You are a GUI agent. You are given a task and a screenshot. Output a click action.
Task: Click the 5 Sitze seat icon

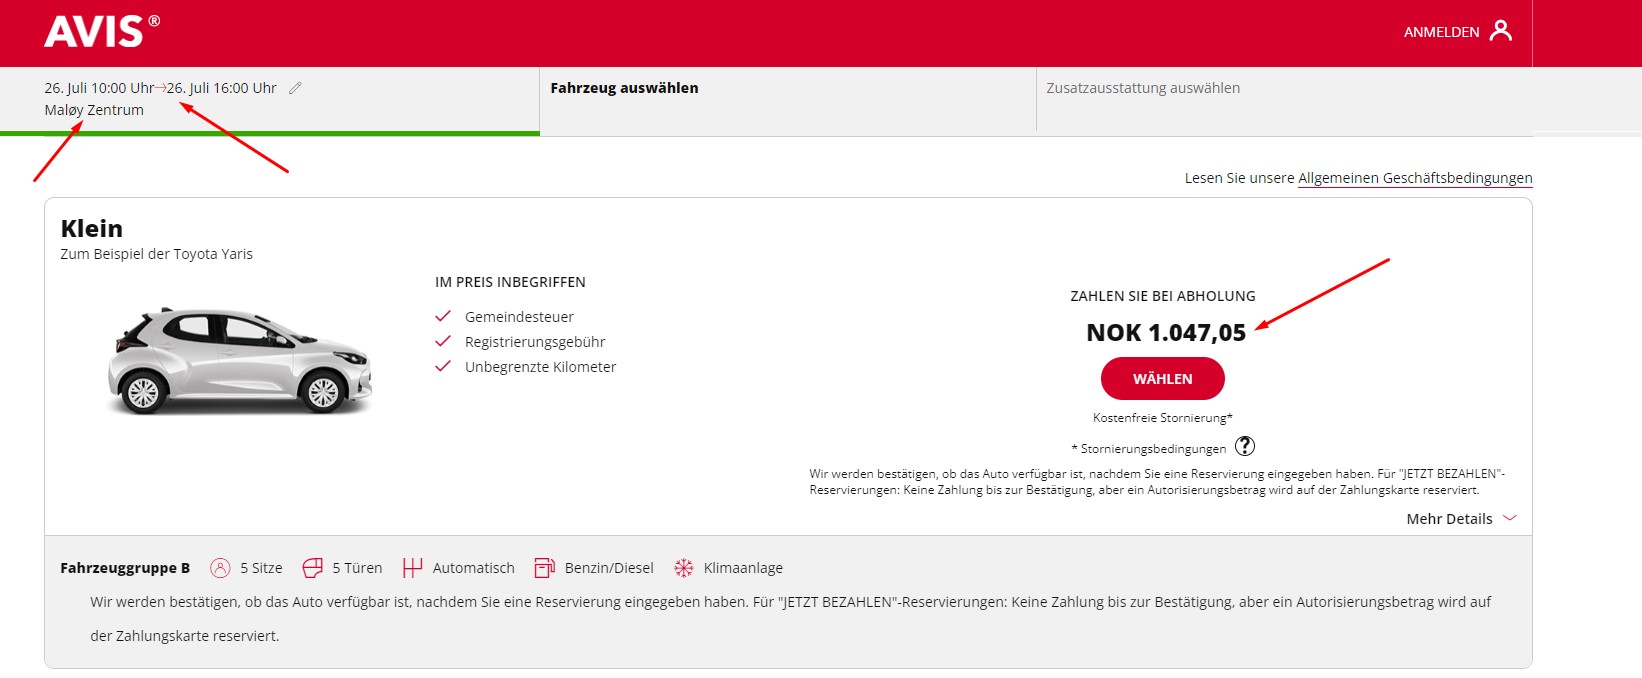pos(220,568)
